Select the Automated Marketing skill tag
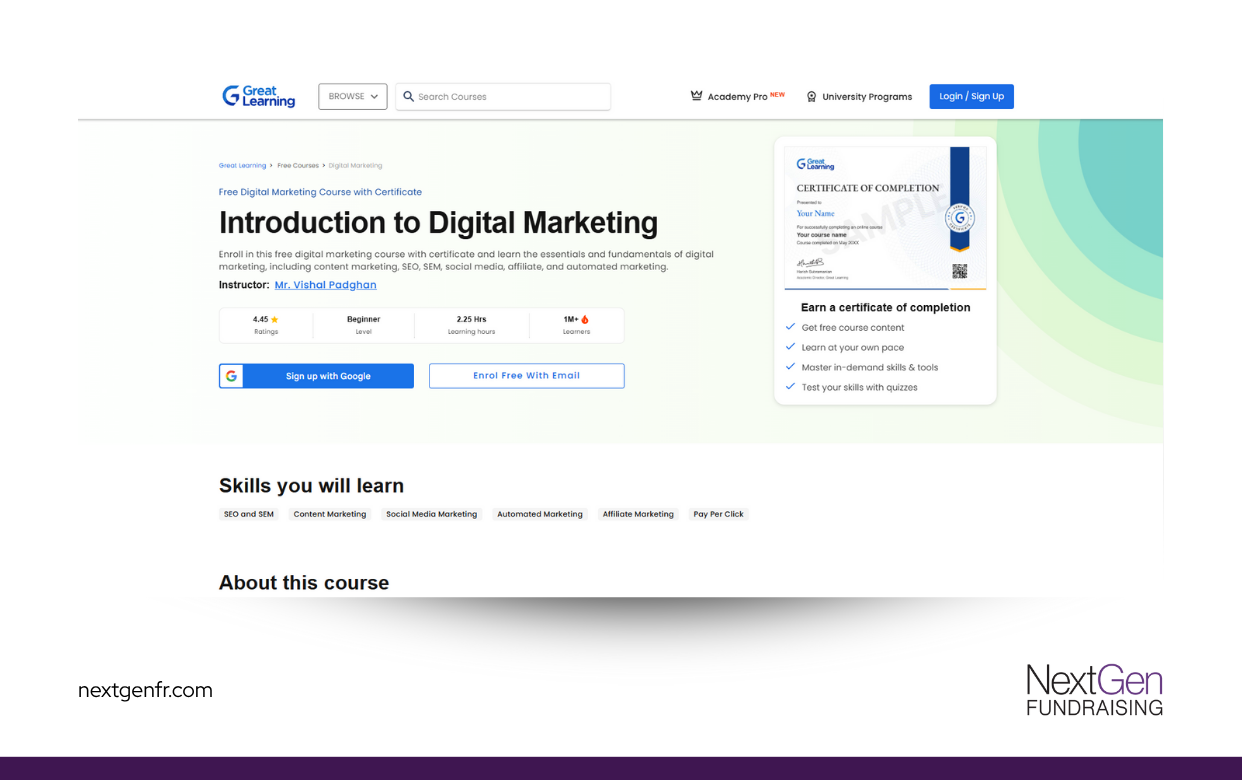This screenshot has height=780, width=1242. tap(540, 514)
